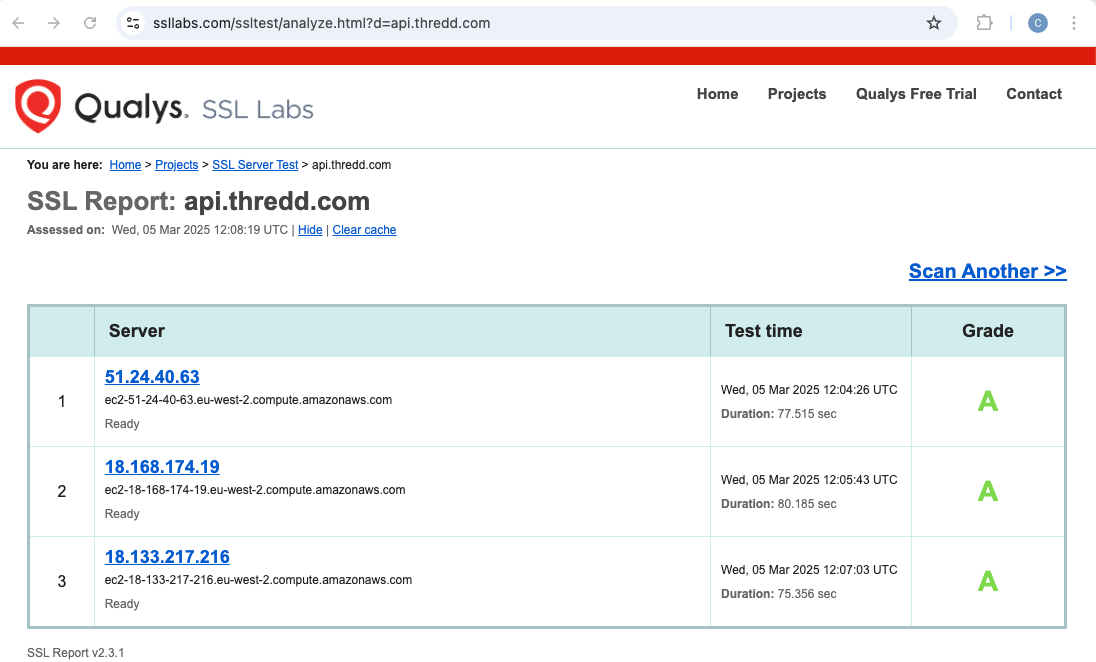Screen dimensions: 1096x662
Task: Click row number 2 cell
Action: [62, 491]
